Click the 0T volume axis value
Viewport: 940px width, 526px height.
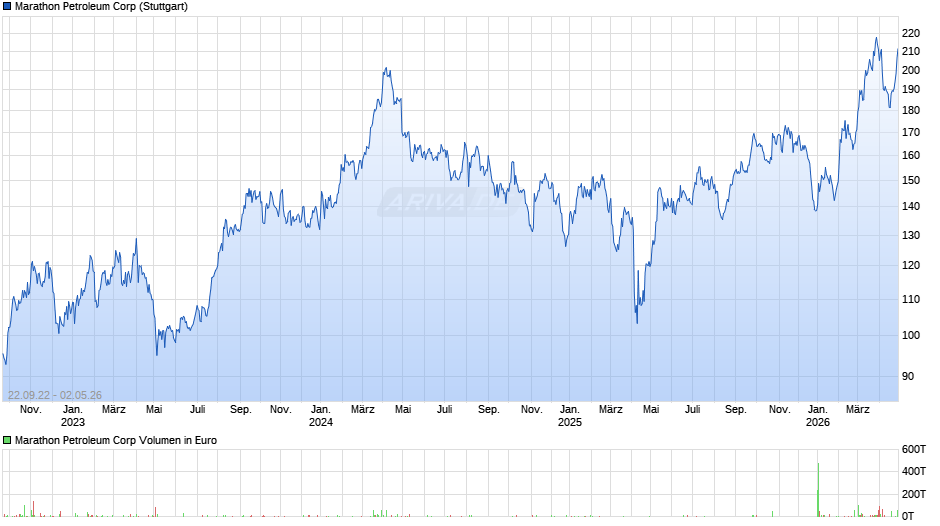tap(908, 516)
